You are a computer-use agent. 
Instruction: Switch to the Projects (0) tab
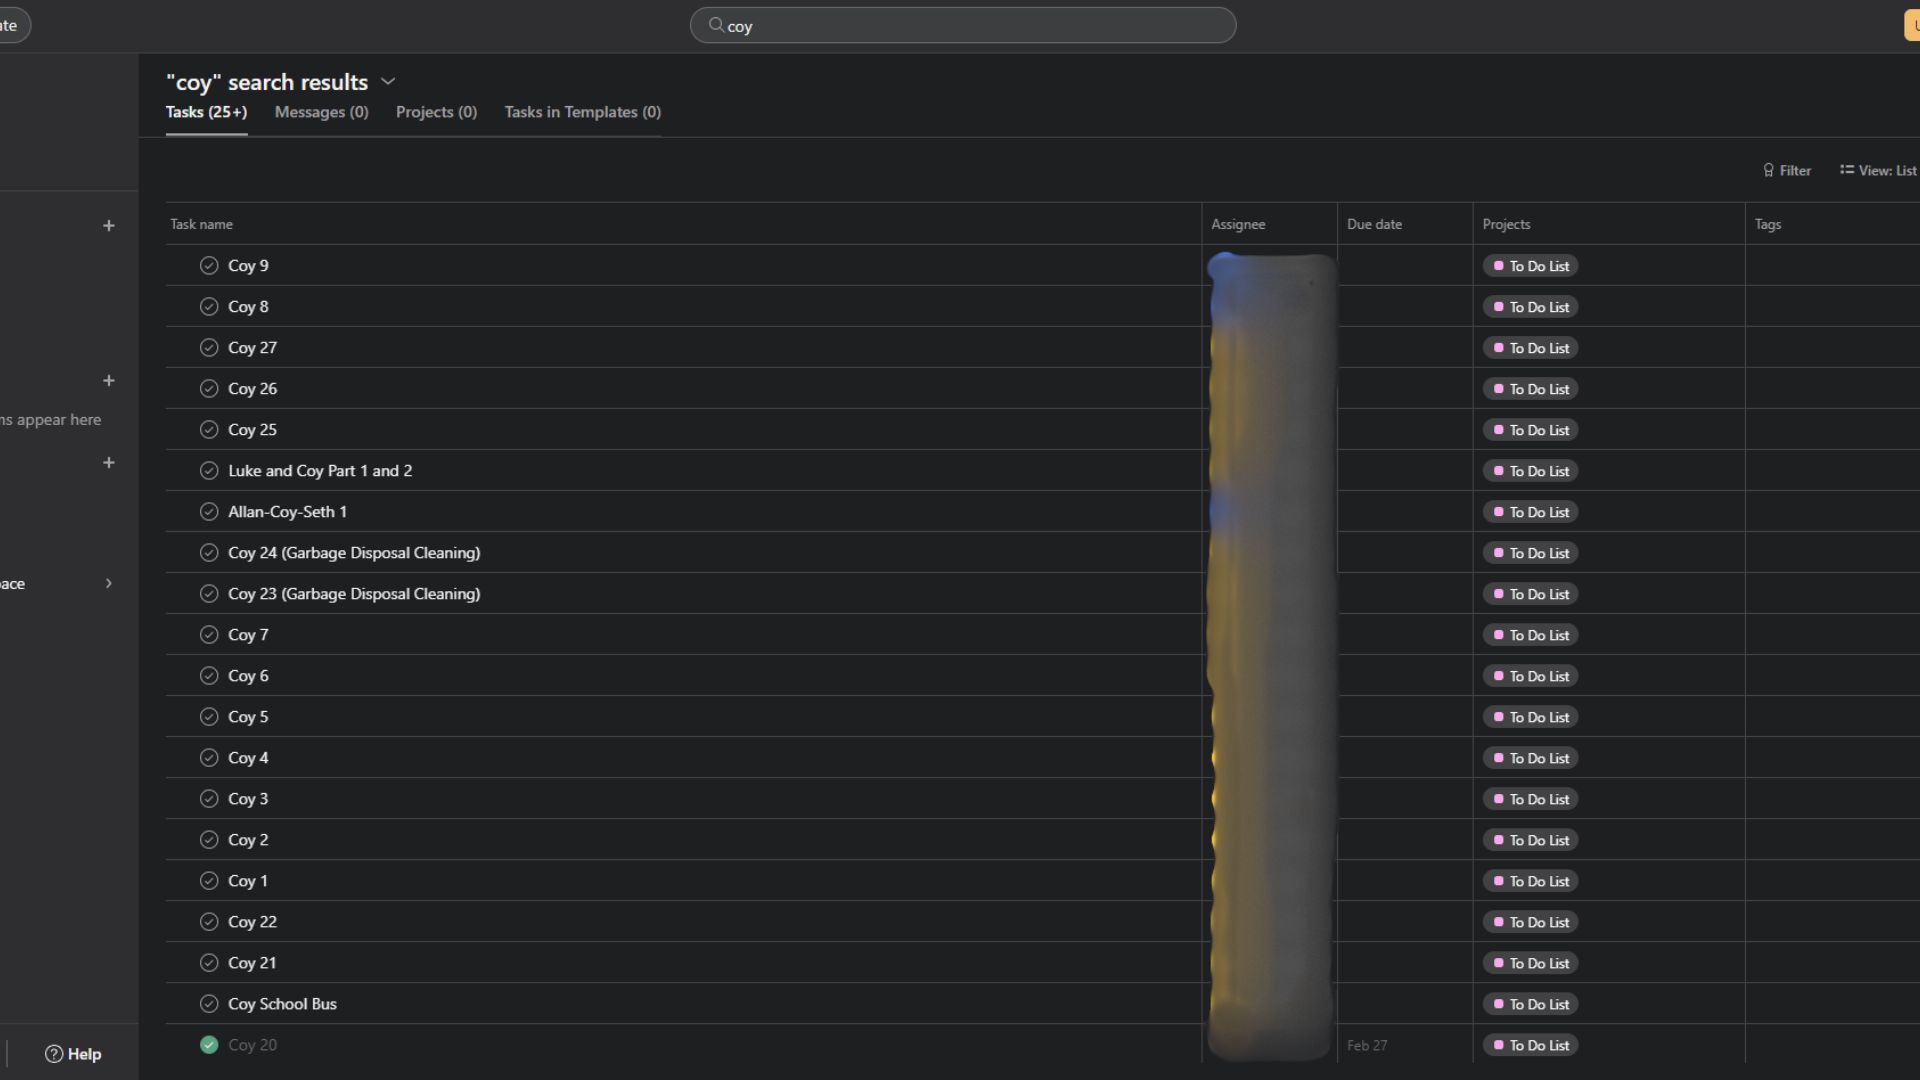436,112
